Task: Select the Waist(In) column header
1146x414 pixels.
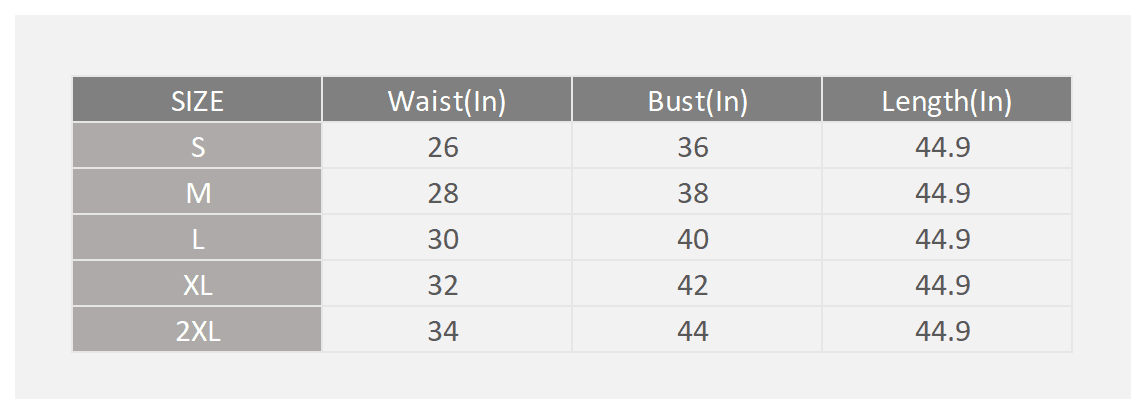Action: point(447,99)
